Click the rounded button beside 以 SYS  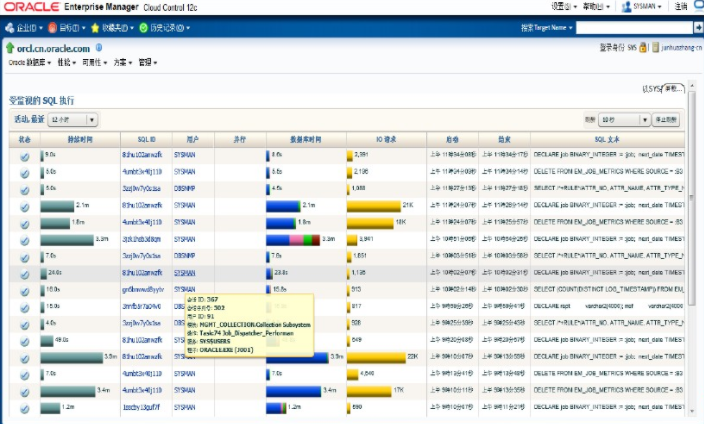673,88
